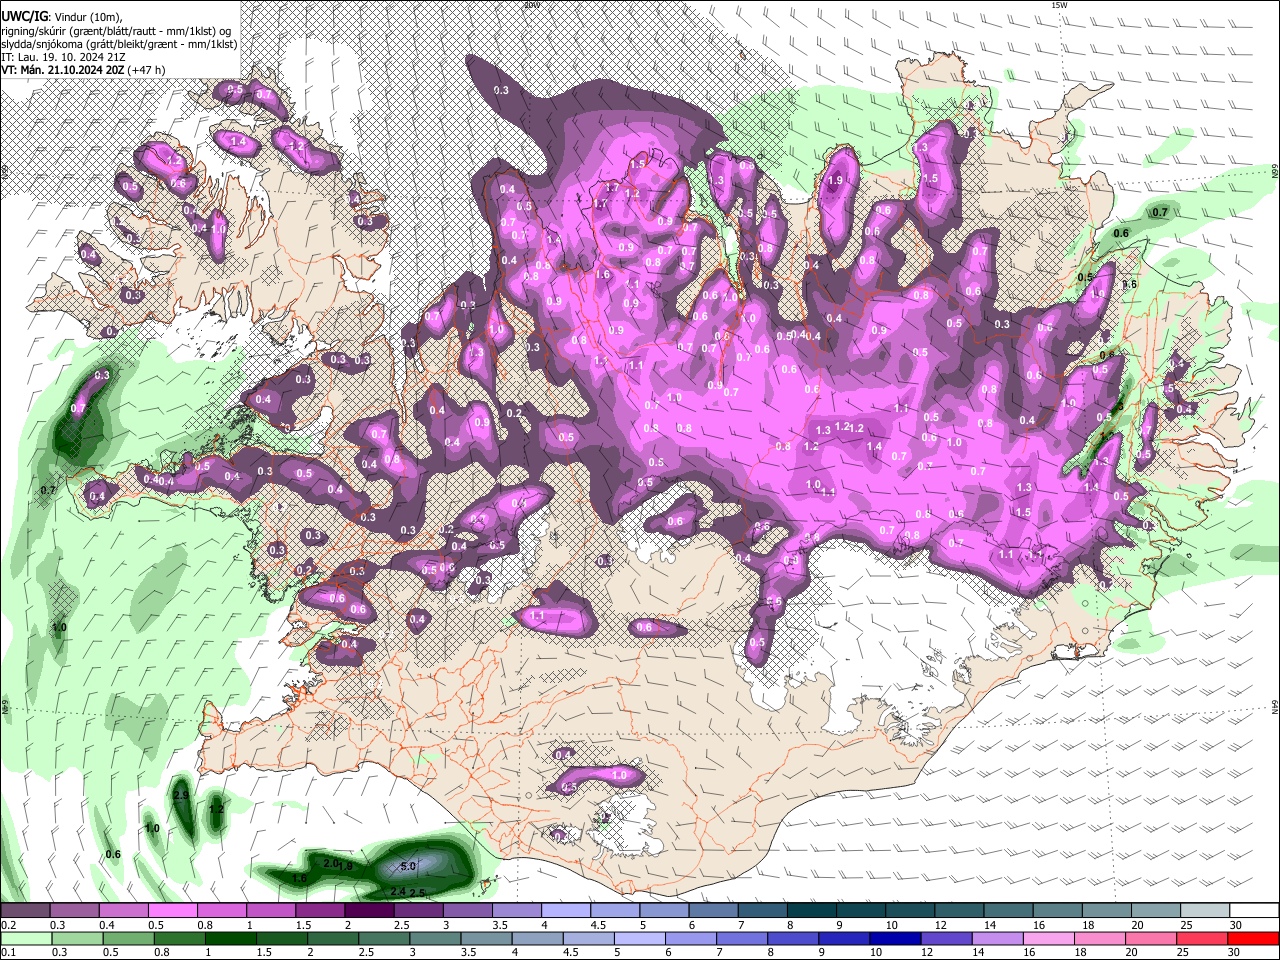Click the '2.9' rainfall value in the southwest sea
This screenshot has height=960, width=1280.
point(181,795)
